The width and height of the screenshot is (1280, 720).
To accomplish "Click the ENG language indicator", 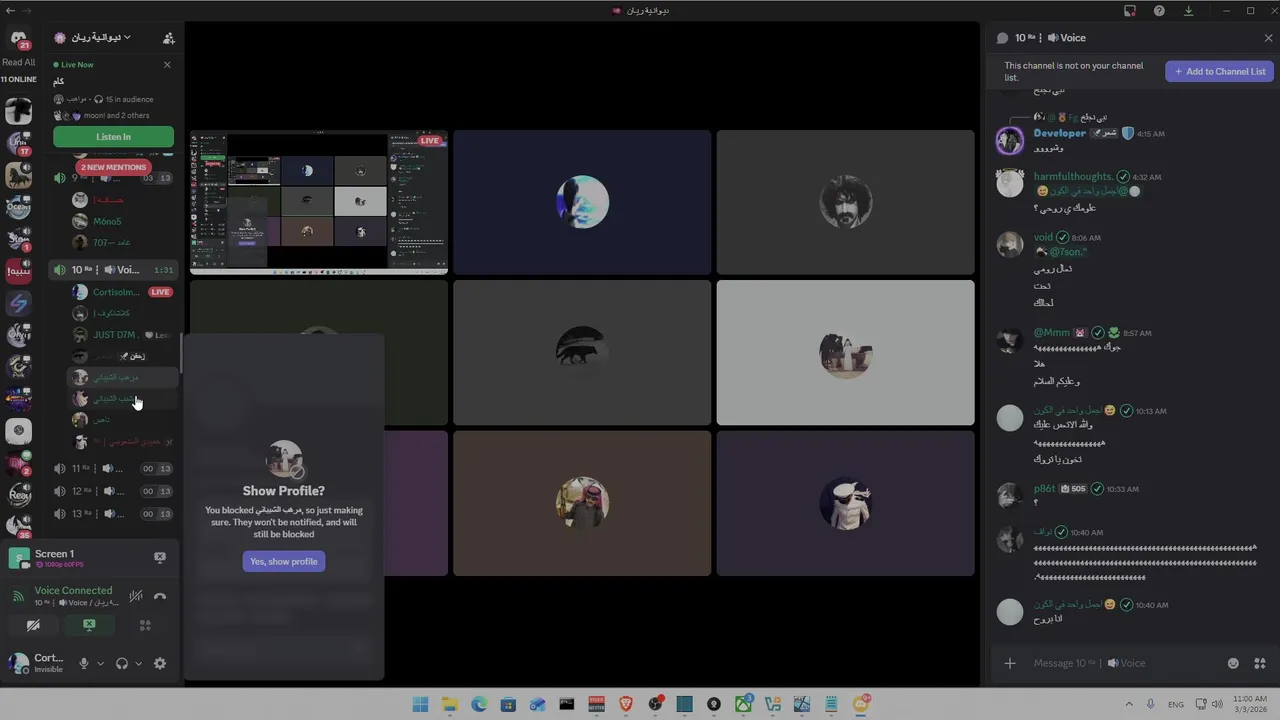I will tap(1176, 704).
